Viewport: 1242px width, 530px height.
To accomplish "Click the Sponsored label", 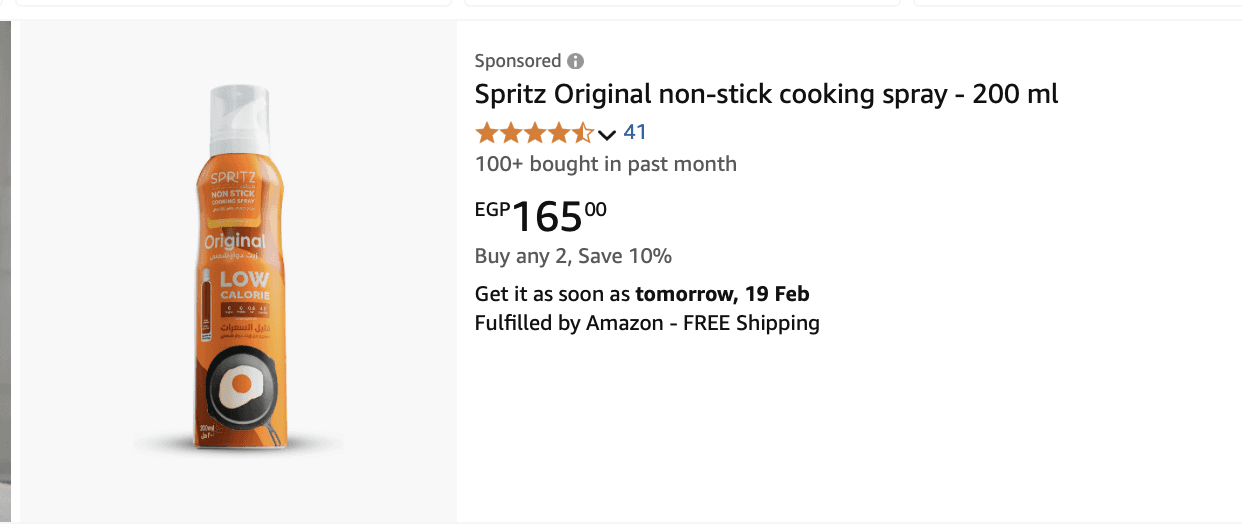I will point(518,61).
